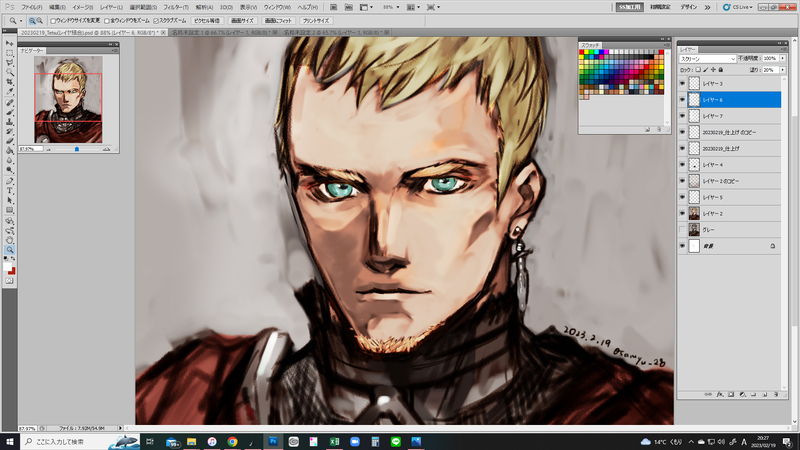This screenshot has width=800, height=450.
Task: Open the フィルター(T) menu
Action: 176,8
